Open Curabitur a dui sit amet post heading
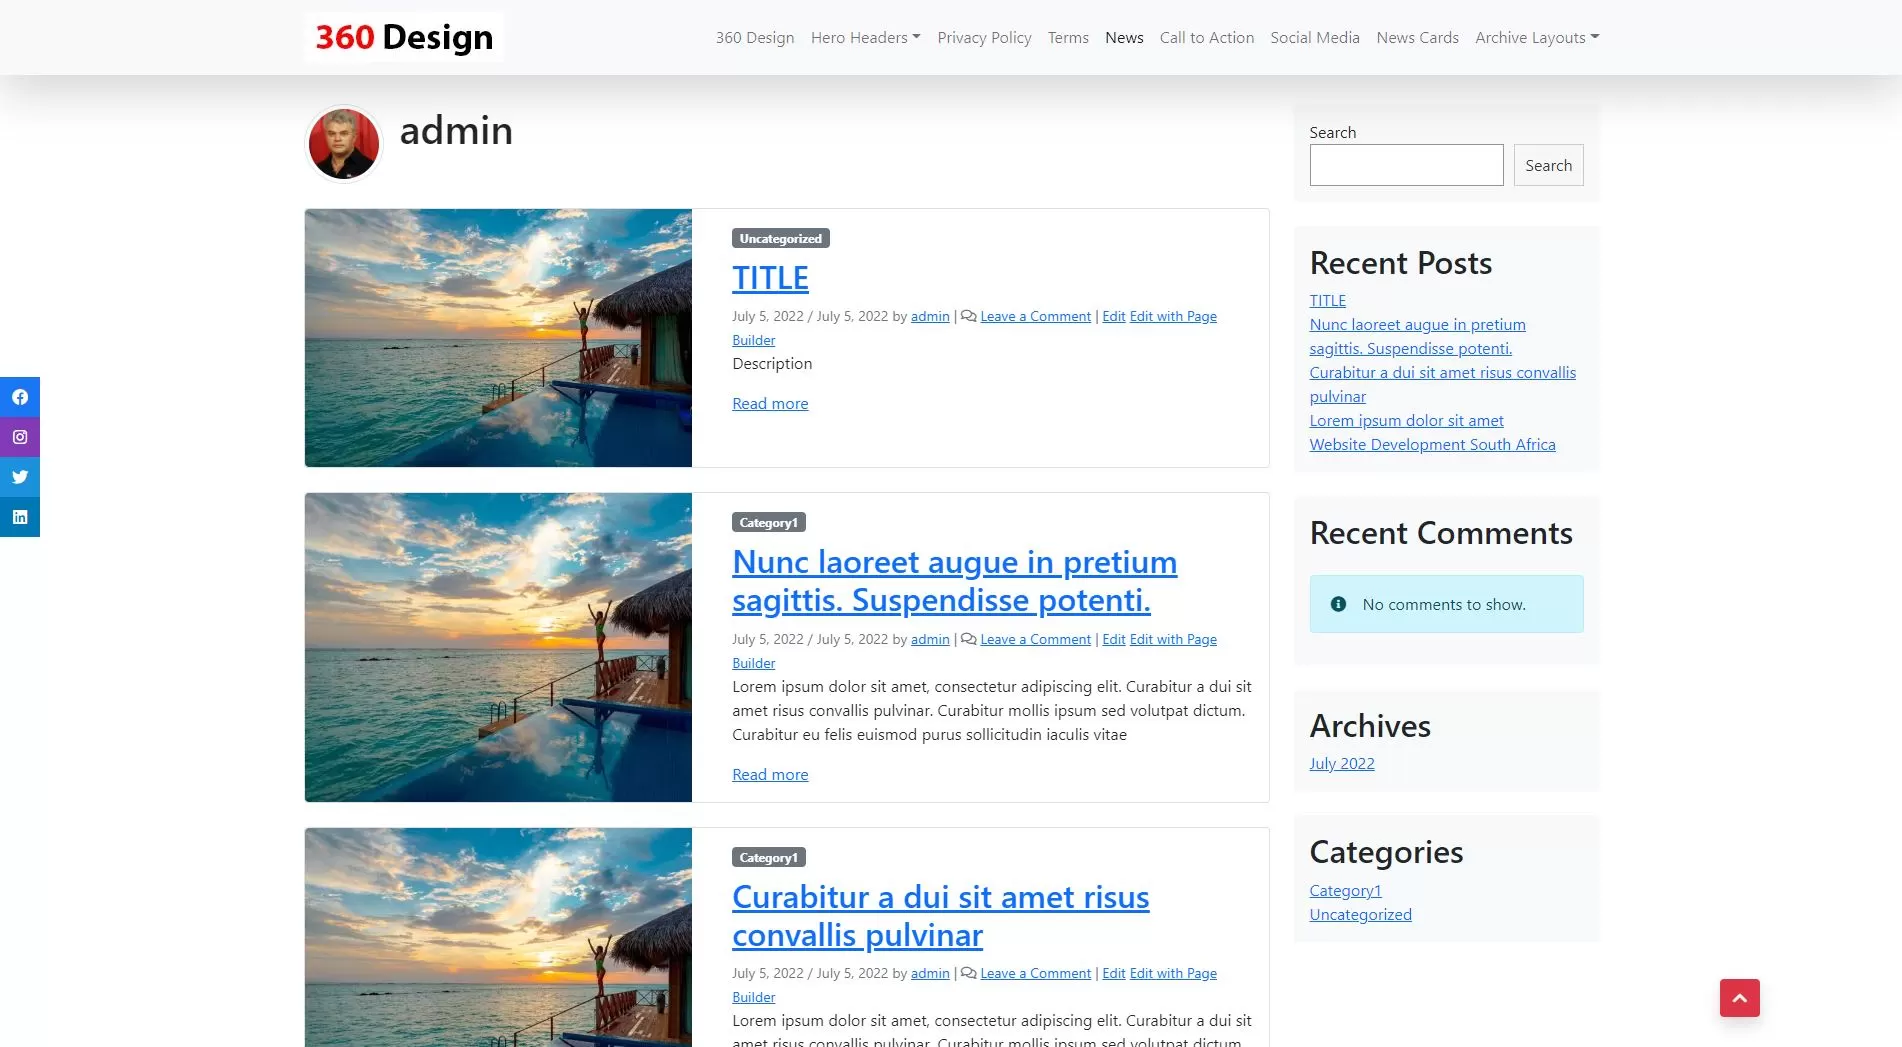 point(940,916)
